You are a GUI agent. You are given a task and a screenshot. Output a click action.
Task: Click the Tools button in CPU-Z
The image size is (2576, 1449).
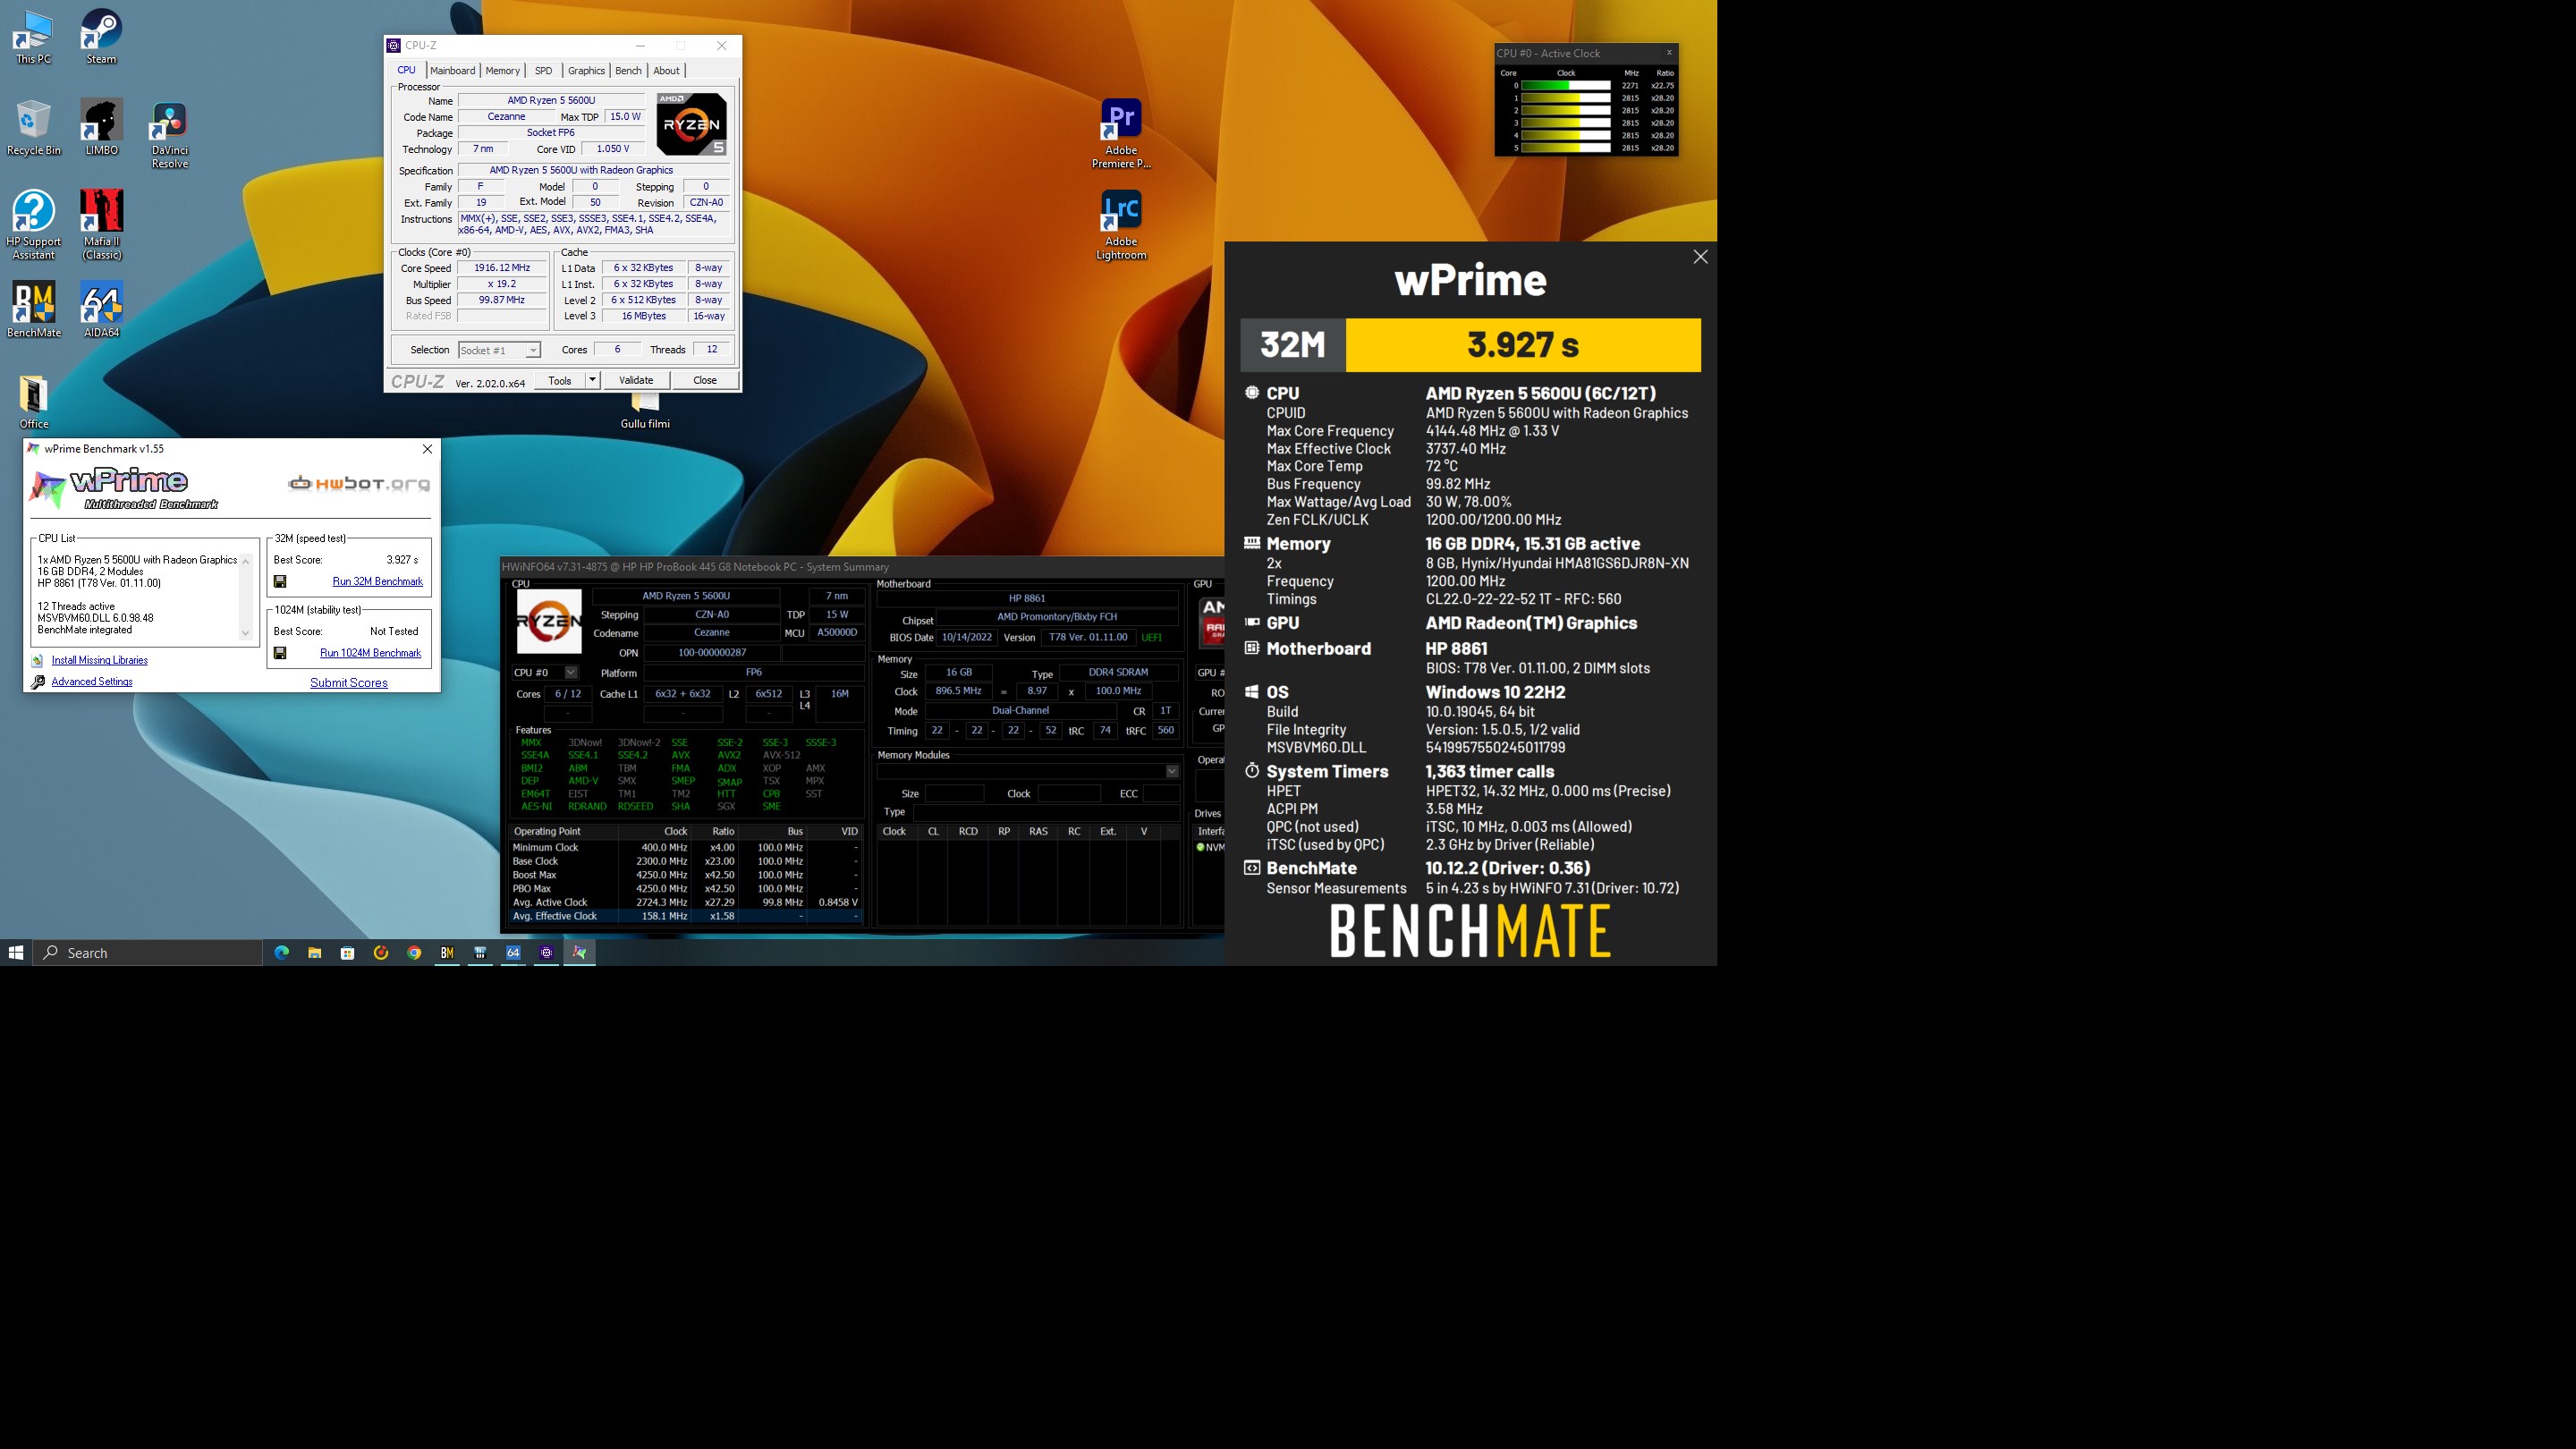[560, 380]
